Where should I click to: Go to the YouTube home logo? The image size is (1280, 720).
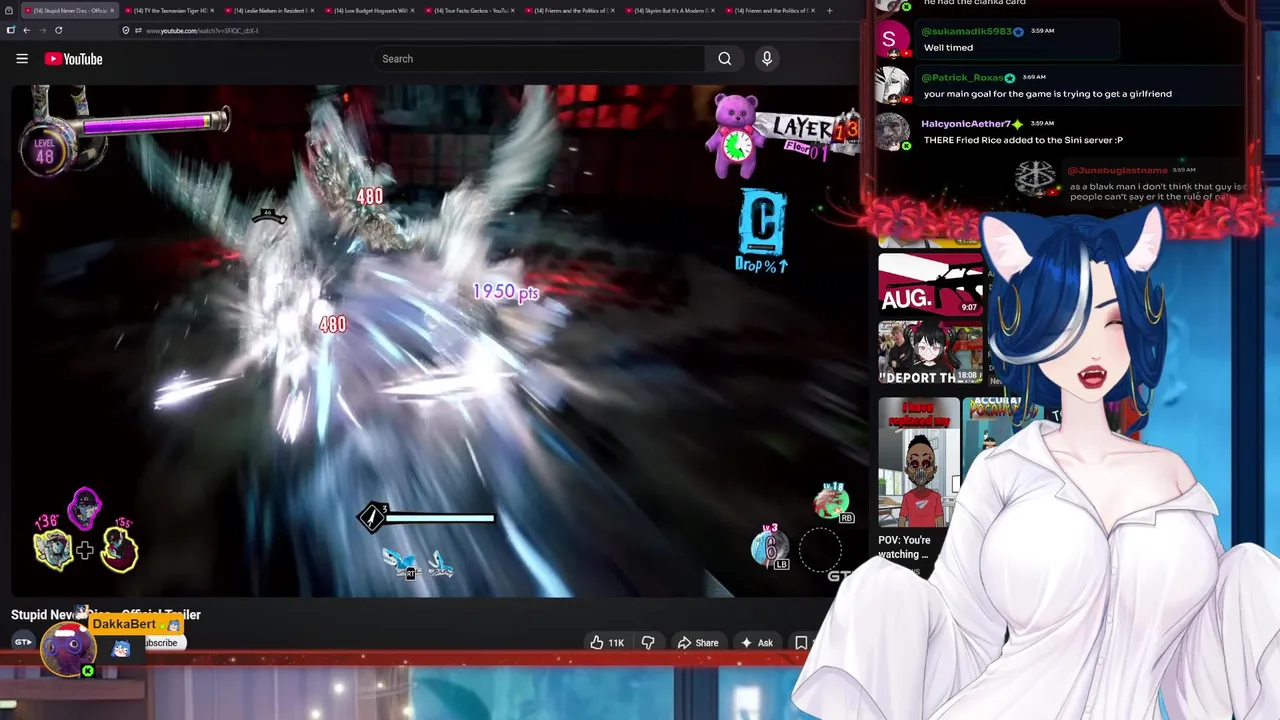point(74,59)
